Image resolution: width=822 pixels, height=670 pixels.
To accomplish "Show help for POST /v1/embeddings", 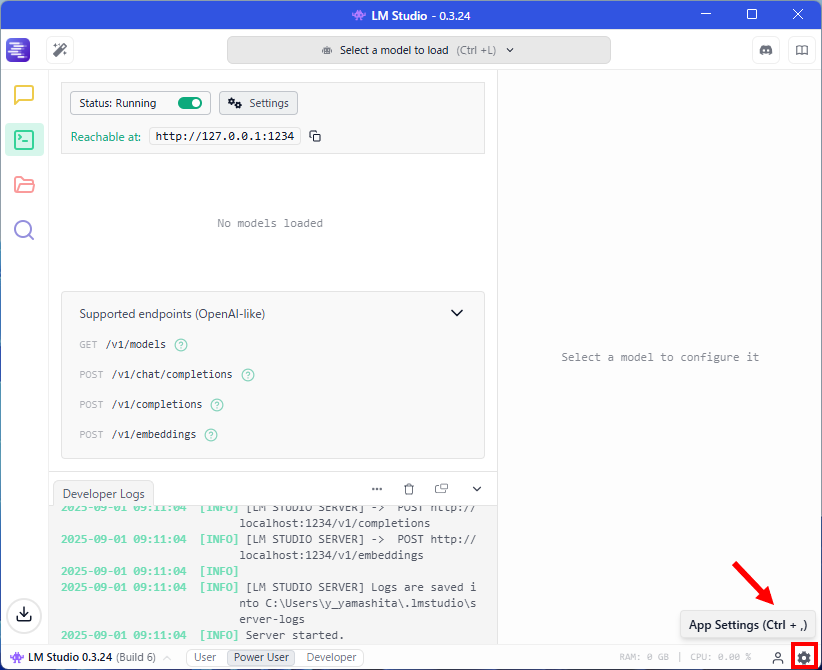I will [x=211, y=435].
